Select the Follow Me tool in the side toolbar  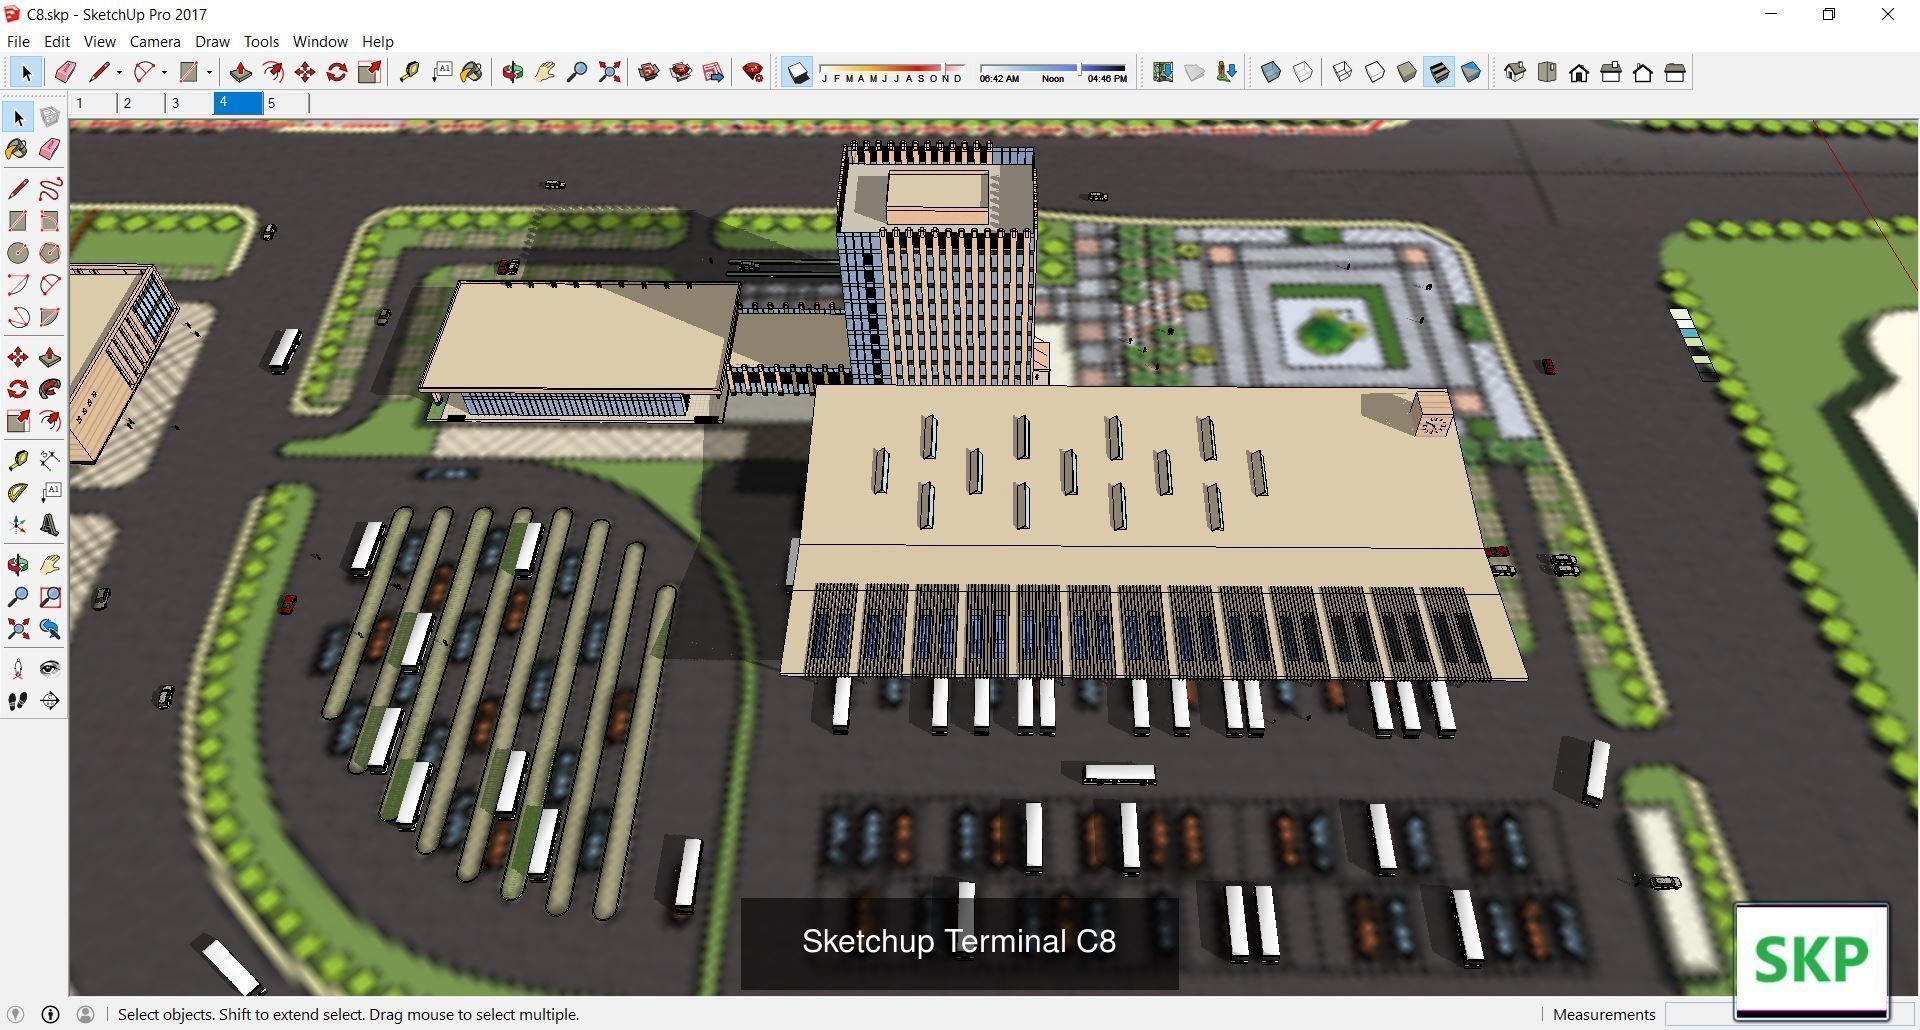pyautogui.click(x=50, y=389)
